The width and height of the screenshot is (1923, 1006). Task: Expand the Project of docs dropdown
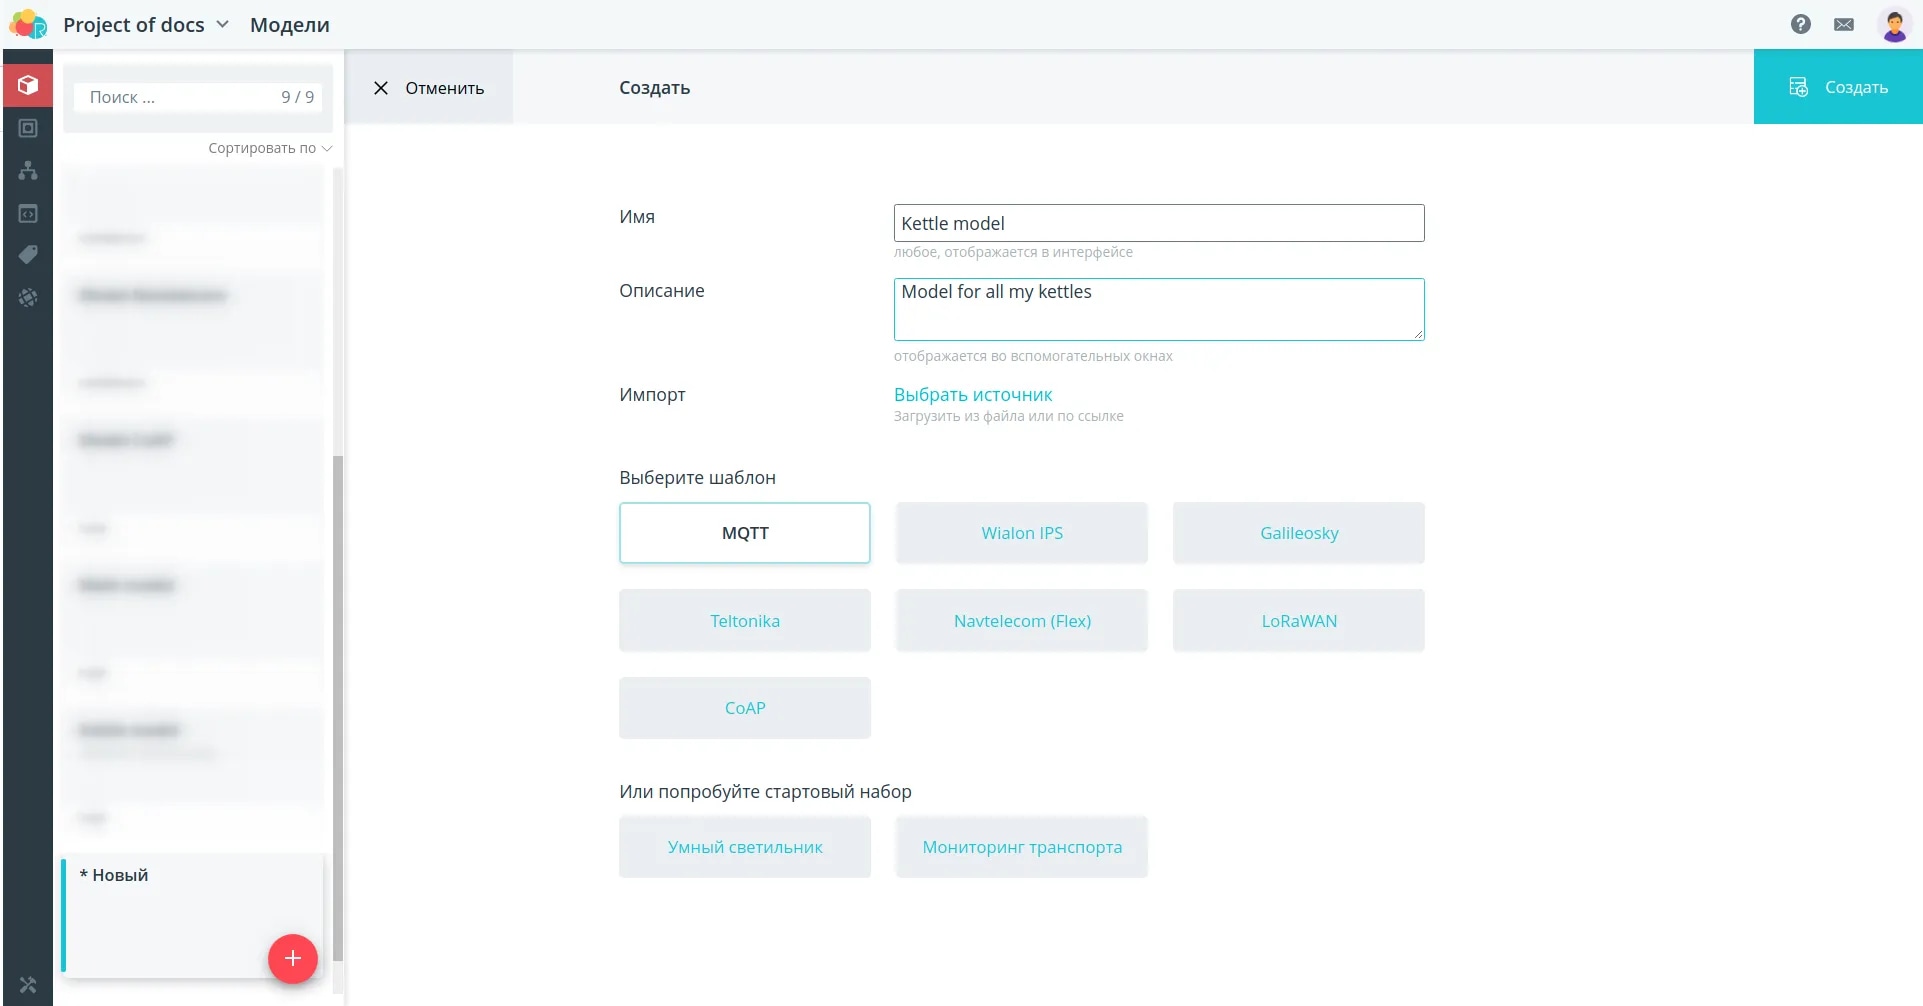146,25
